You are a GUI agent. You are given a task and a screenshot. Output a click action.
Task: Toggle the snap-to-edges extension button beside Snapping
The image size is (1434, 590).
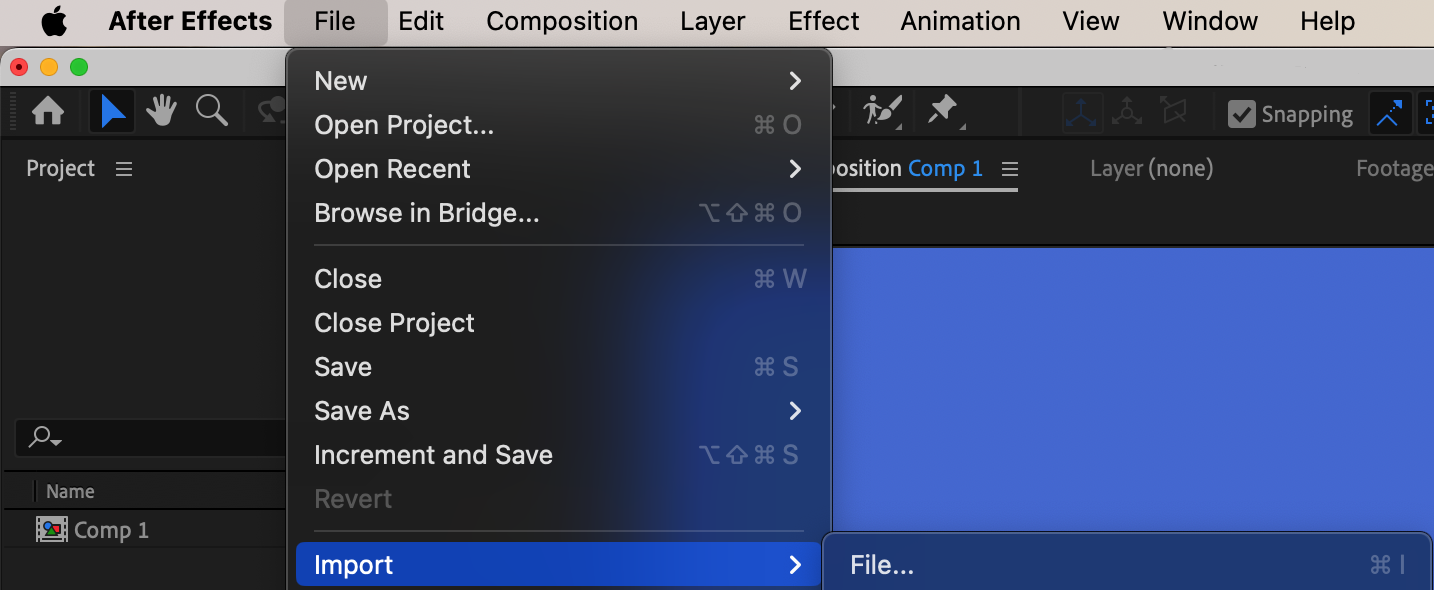click(1388, 114)
